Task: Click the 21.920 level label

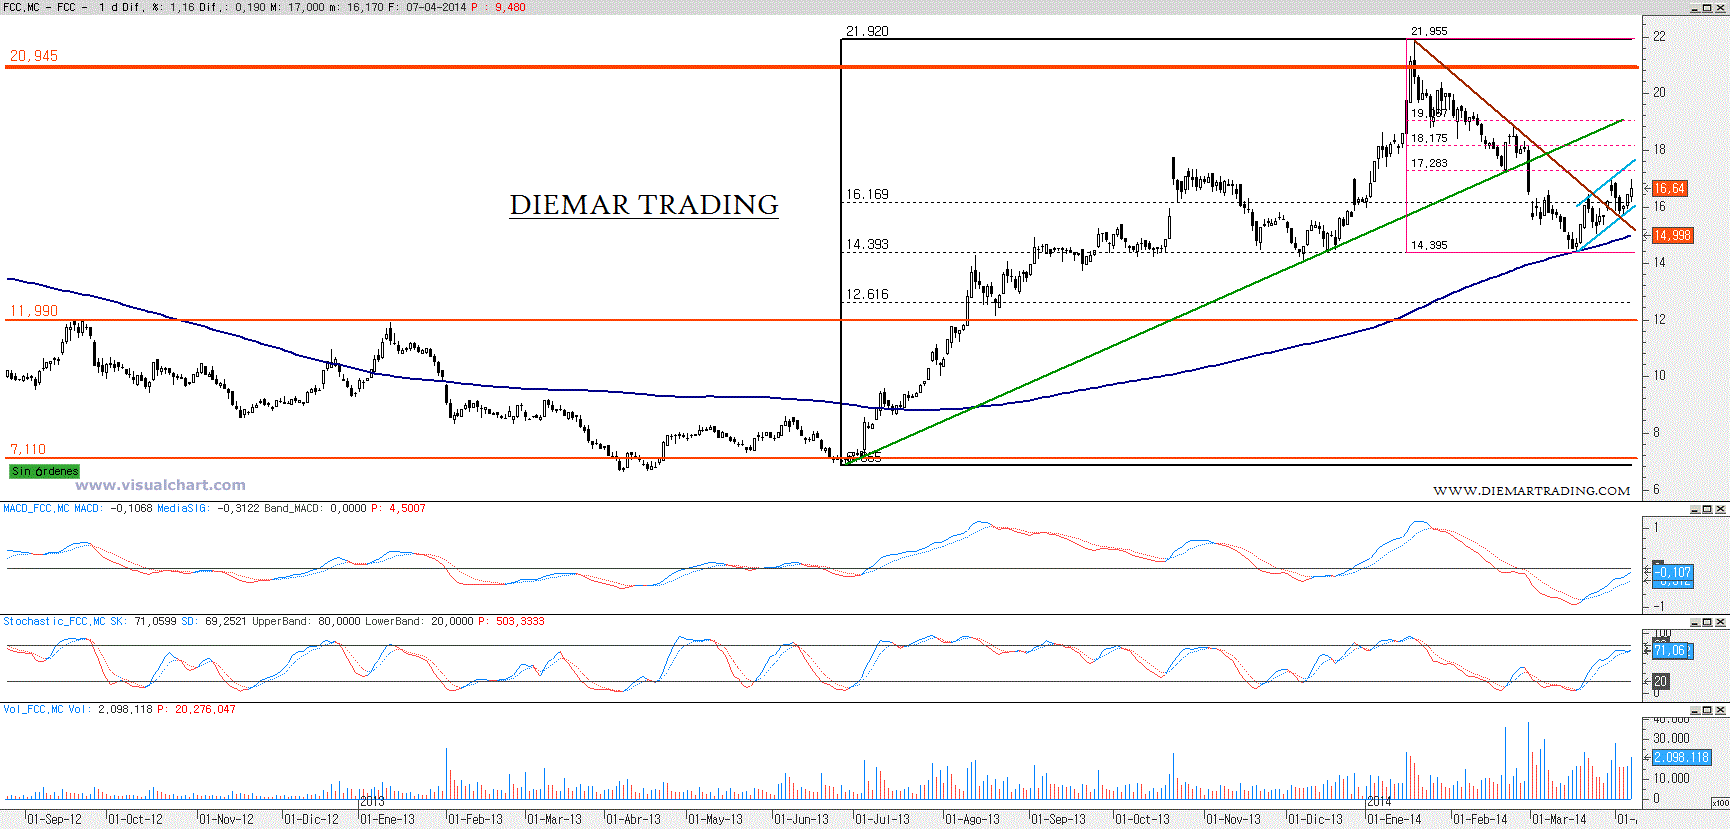Action: point(867,31)
